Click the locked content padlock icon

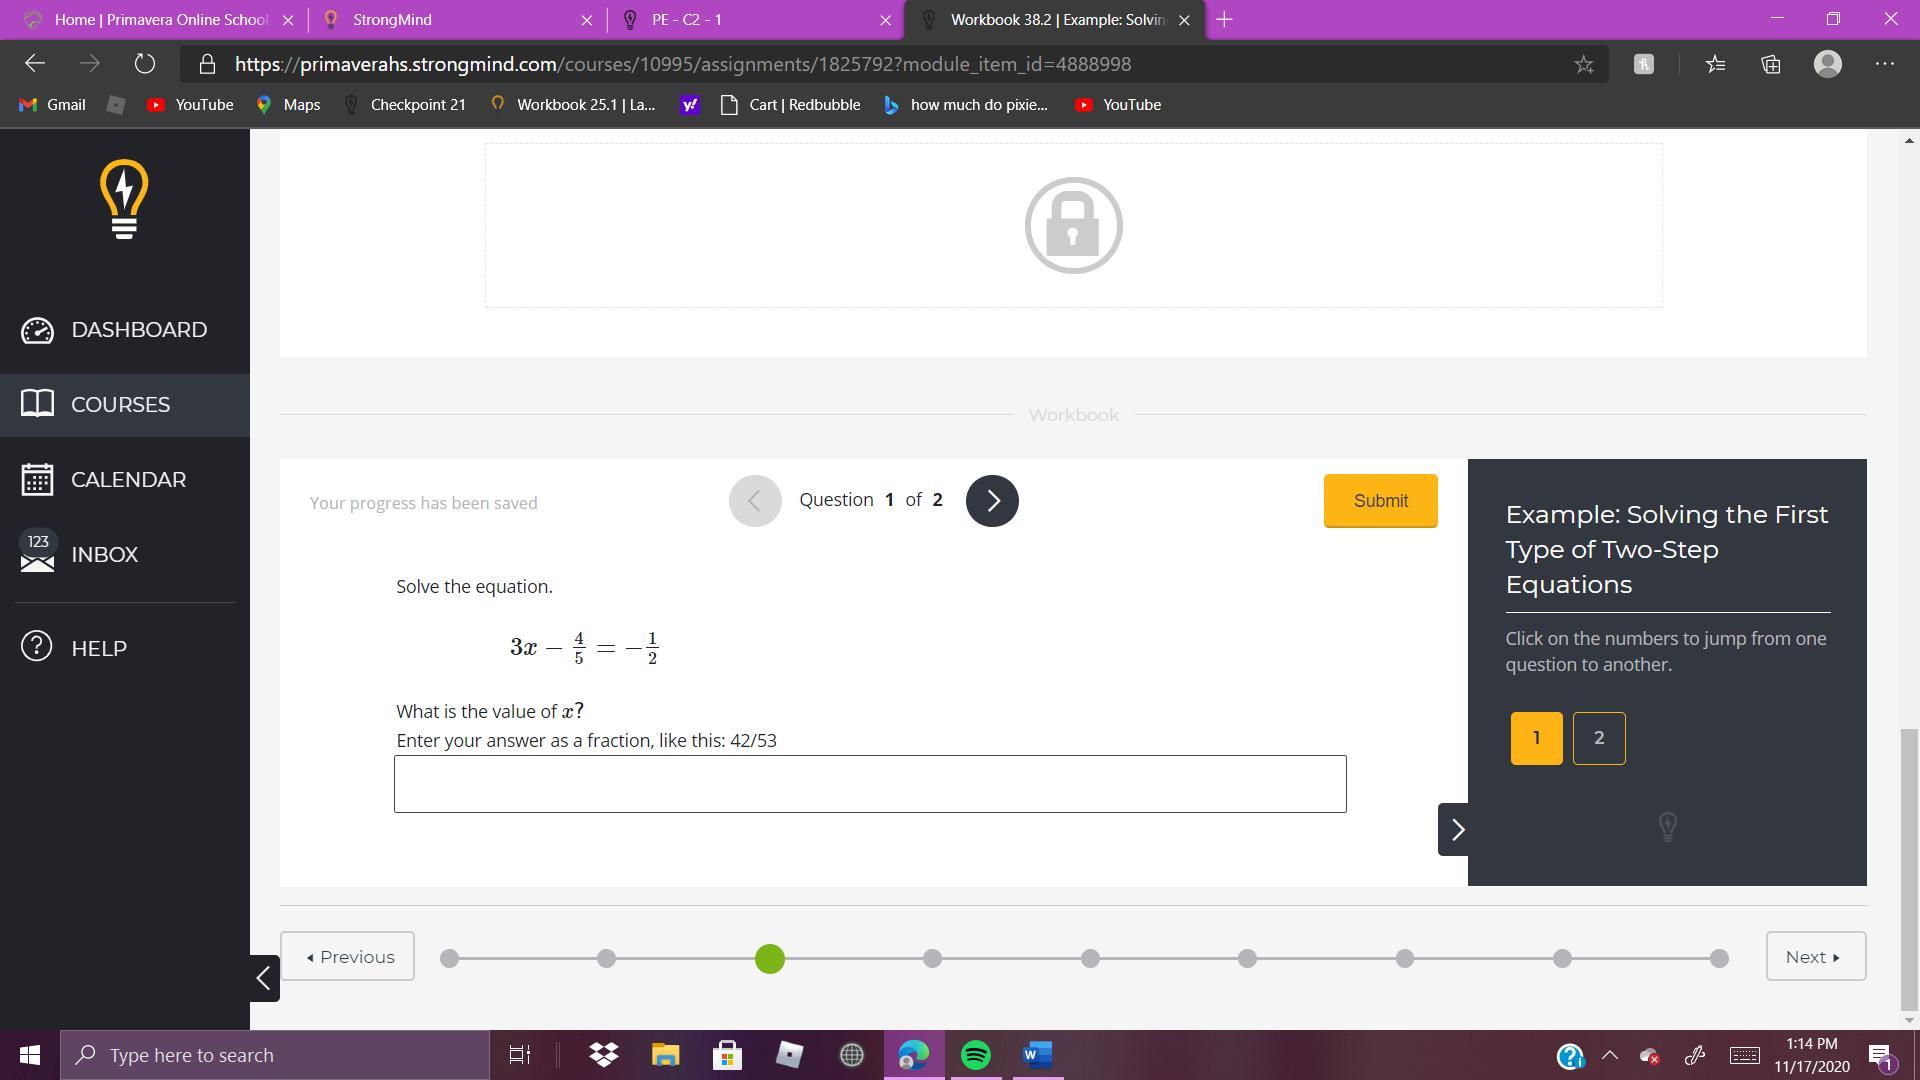[1073, 226]
